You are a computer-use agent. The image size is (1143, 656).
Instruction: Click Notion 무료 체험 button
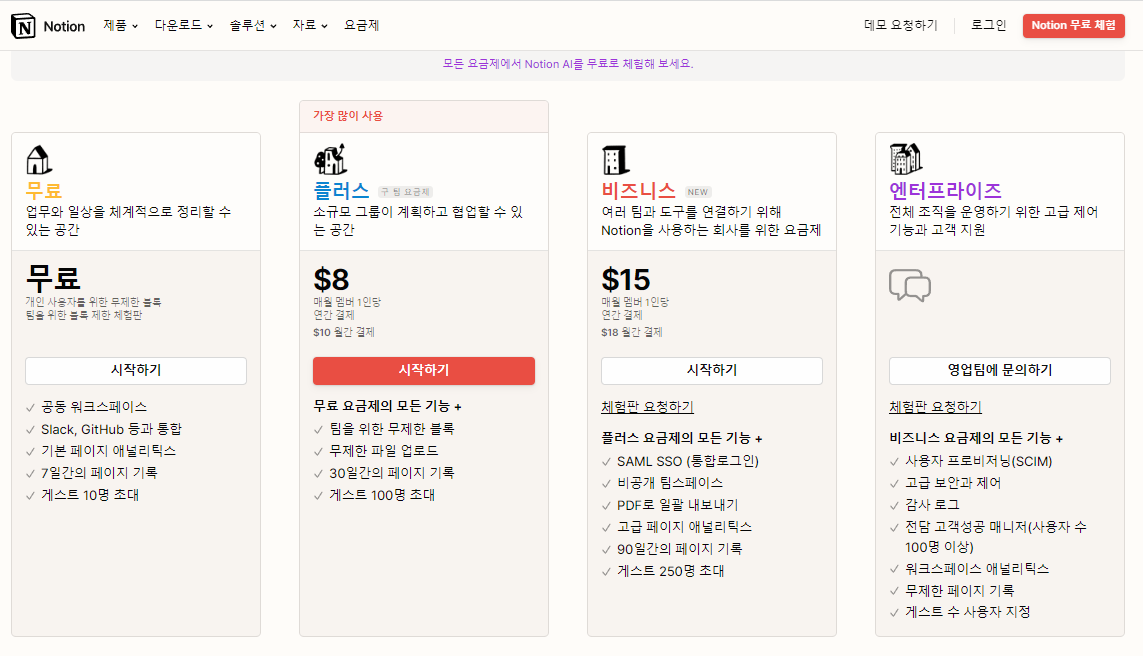pyautogui.click(x=1073, y=26)
